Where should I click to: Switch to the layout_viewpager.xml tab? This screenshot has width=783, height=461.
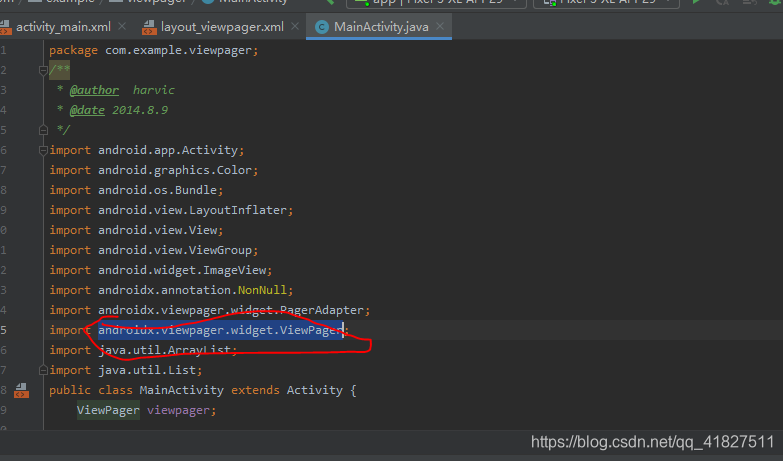point(222,27)
